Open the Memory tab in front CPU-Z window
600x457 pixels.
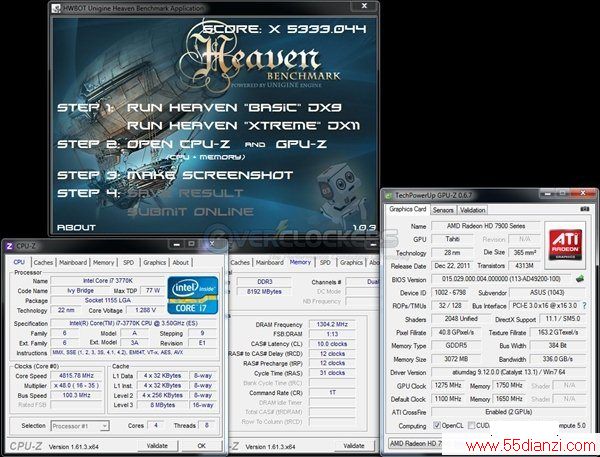tap(103, 263)
